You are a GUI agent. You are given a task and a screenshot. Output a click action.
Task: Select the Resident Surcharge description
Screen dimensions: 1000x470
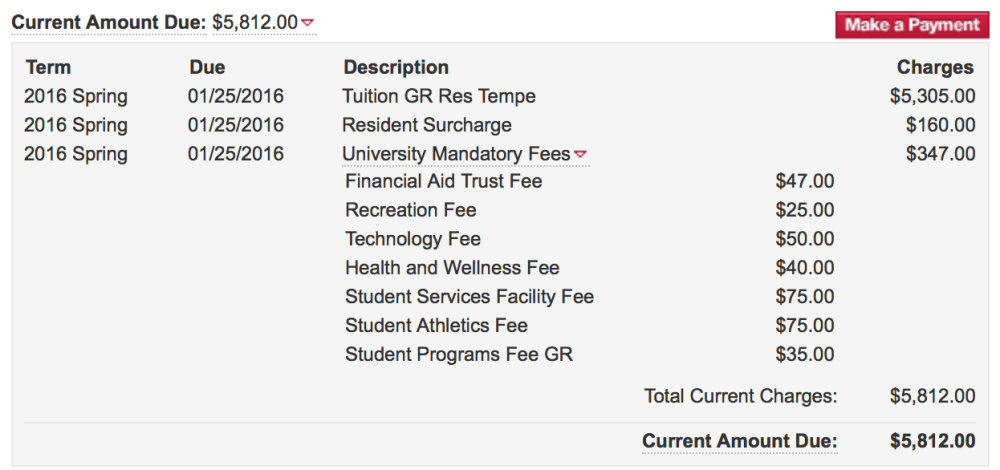click(x=427, y=125)
